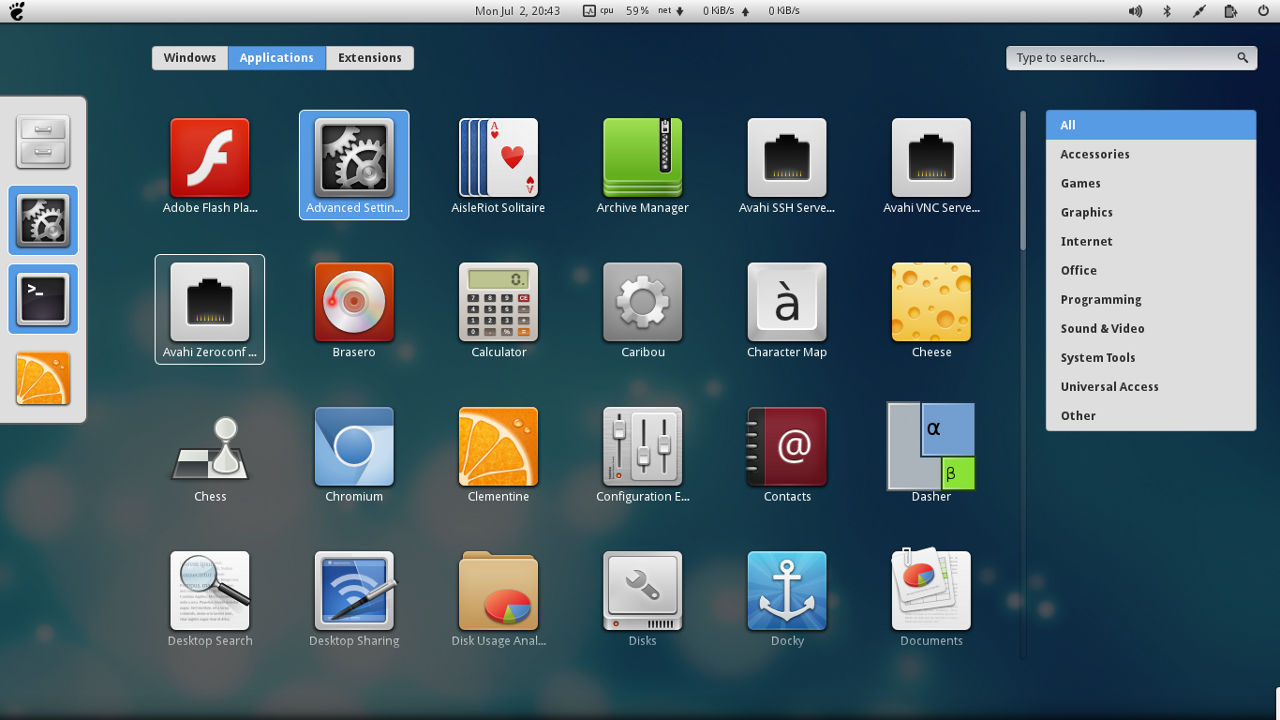
Task: Switch to Extensions tab
Action: pos(370,58)
